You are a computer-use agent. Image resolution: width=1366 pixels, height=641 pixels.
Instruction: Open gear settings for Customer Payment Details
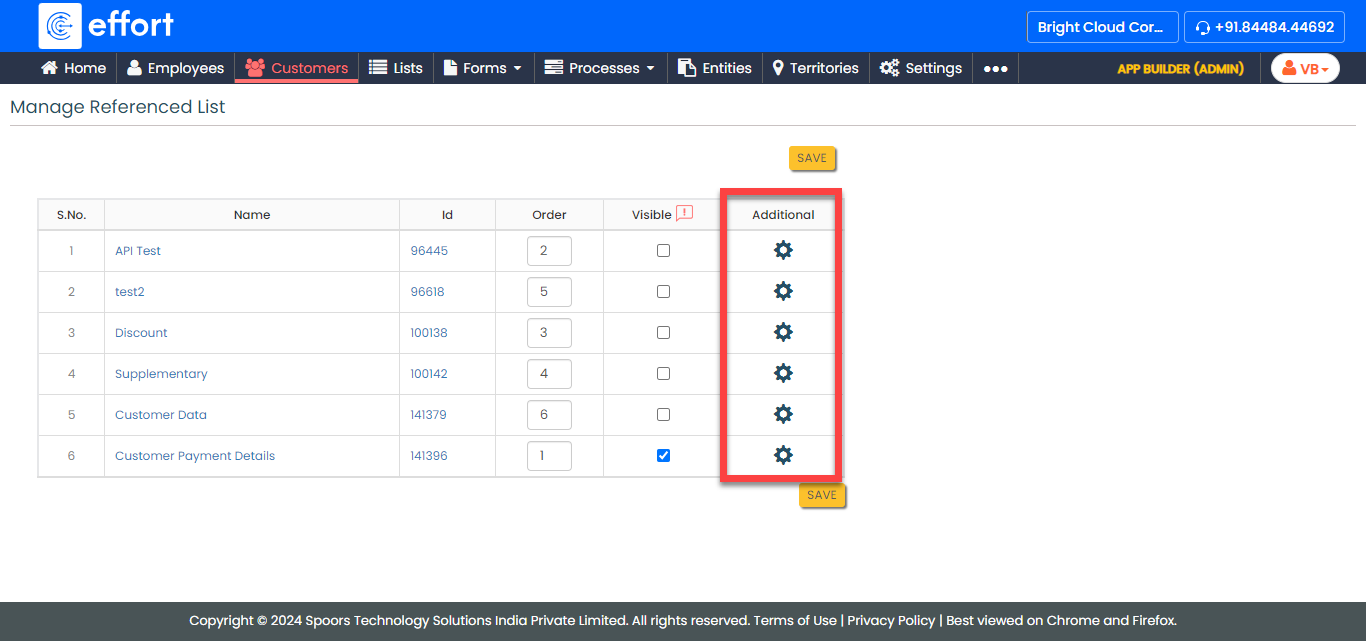pos(783,455)
